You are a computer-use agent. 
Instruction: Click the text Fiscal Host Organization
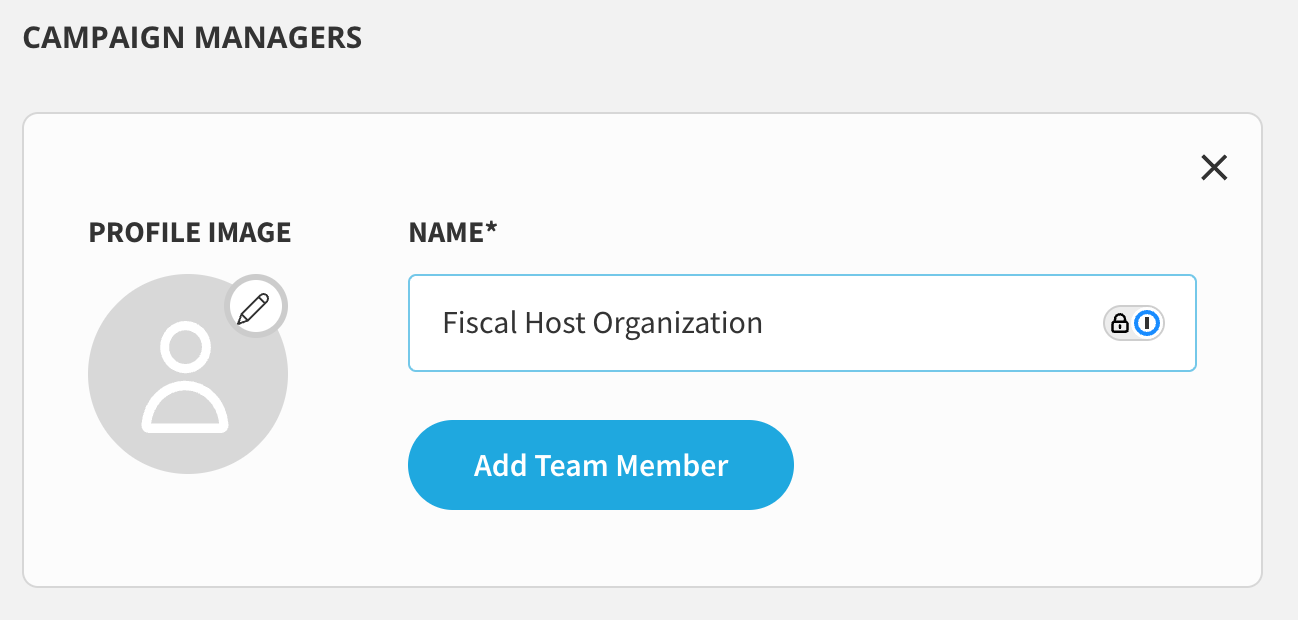click(x=603, y=323)
